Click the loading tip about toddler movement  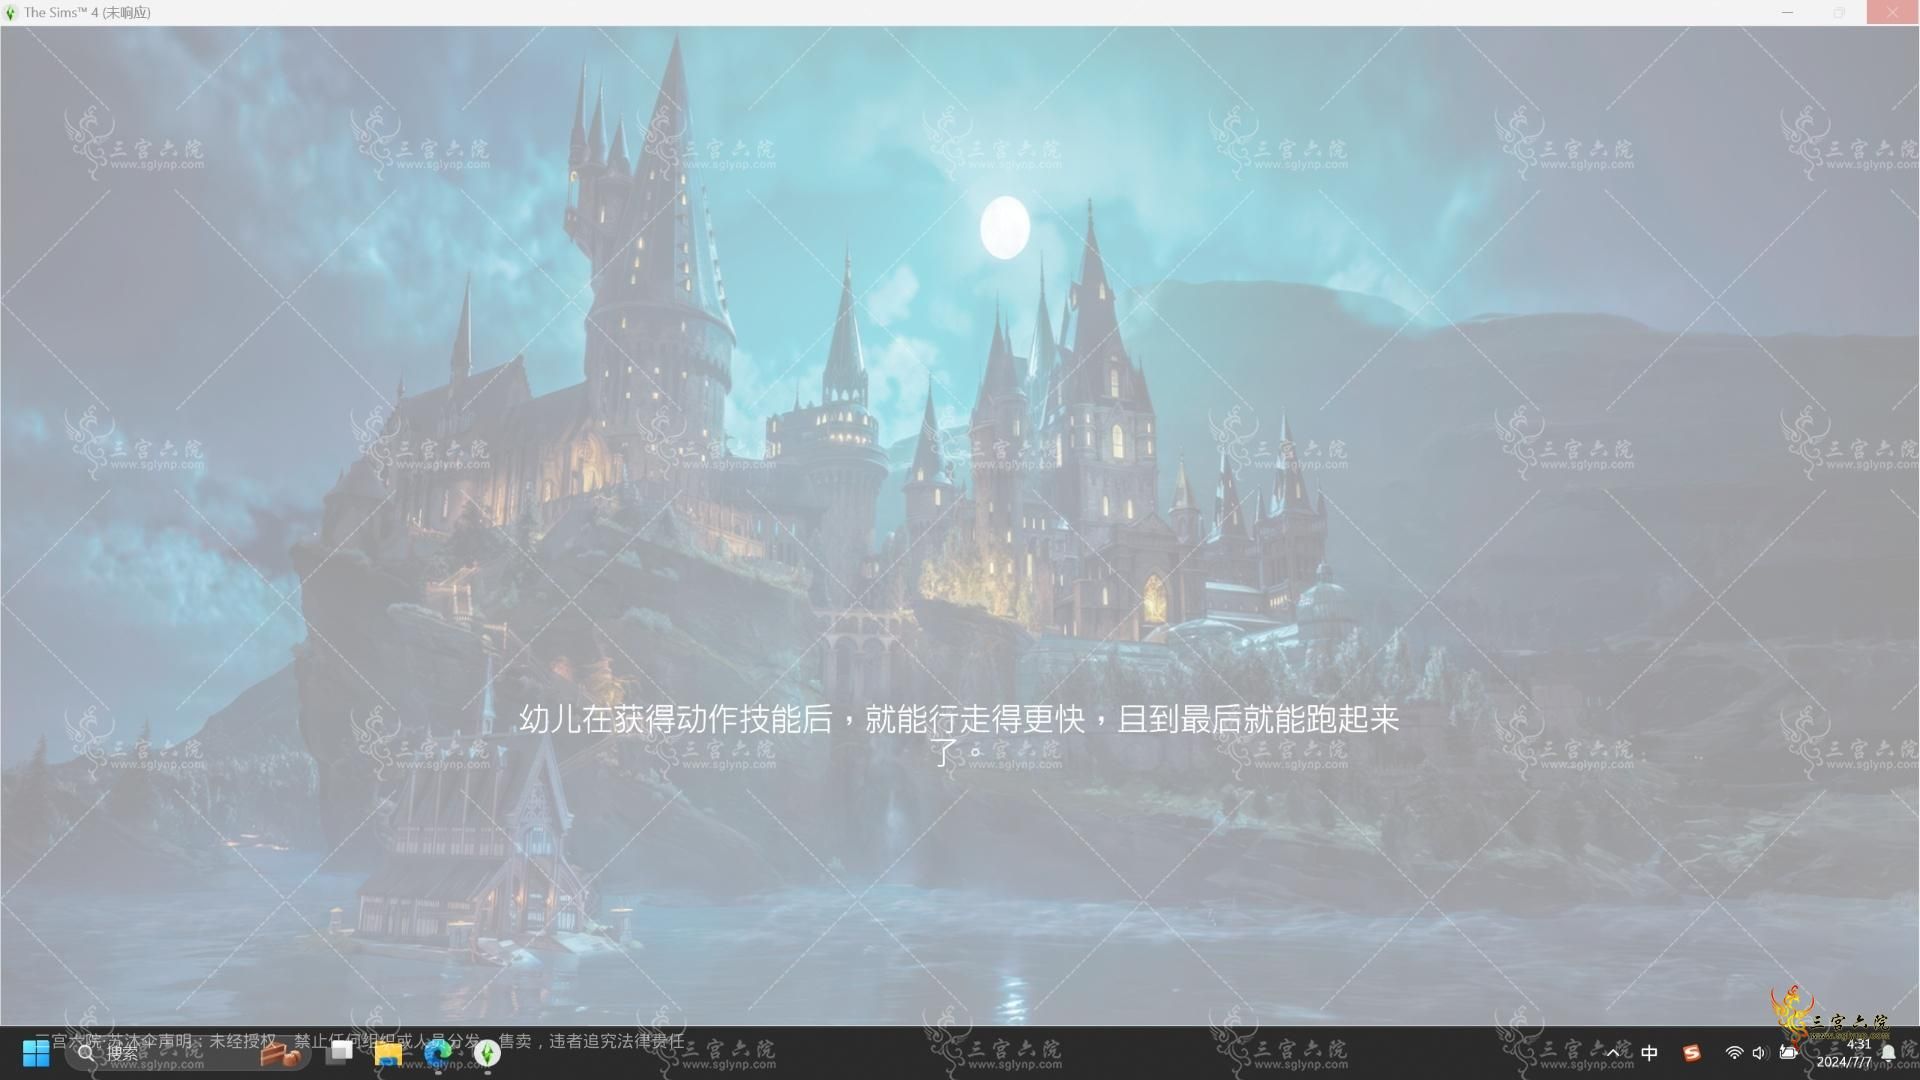pyautogui.click(x=959, y=734)
